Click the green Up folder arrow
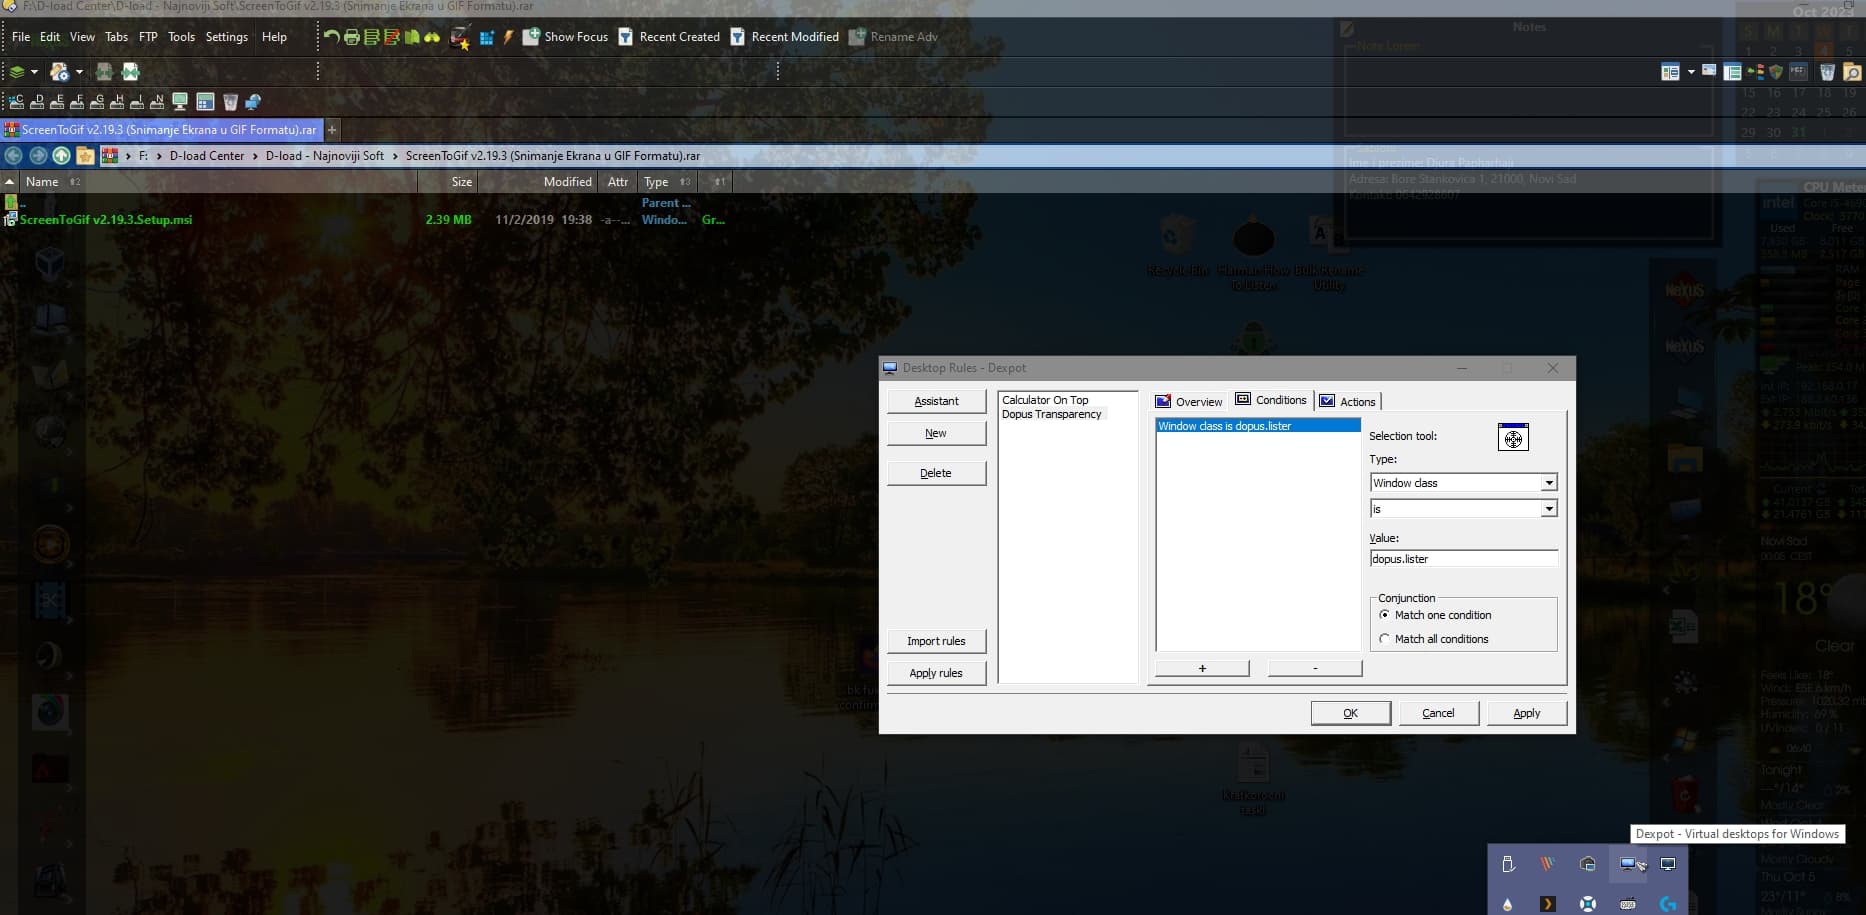The height and width of the screenshot is (915, 1866). point(61,156)
